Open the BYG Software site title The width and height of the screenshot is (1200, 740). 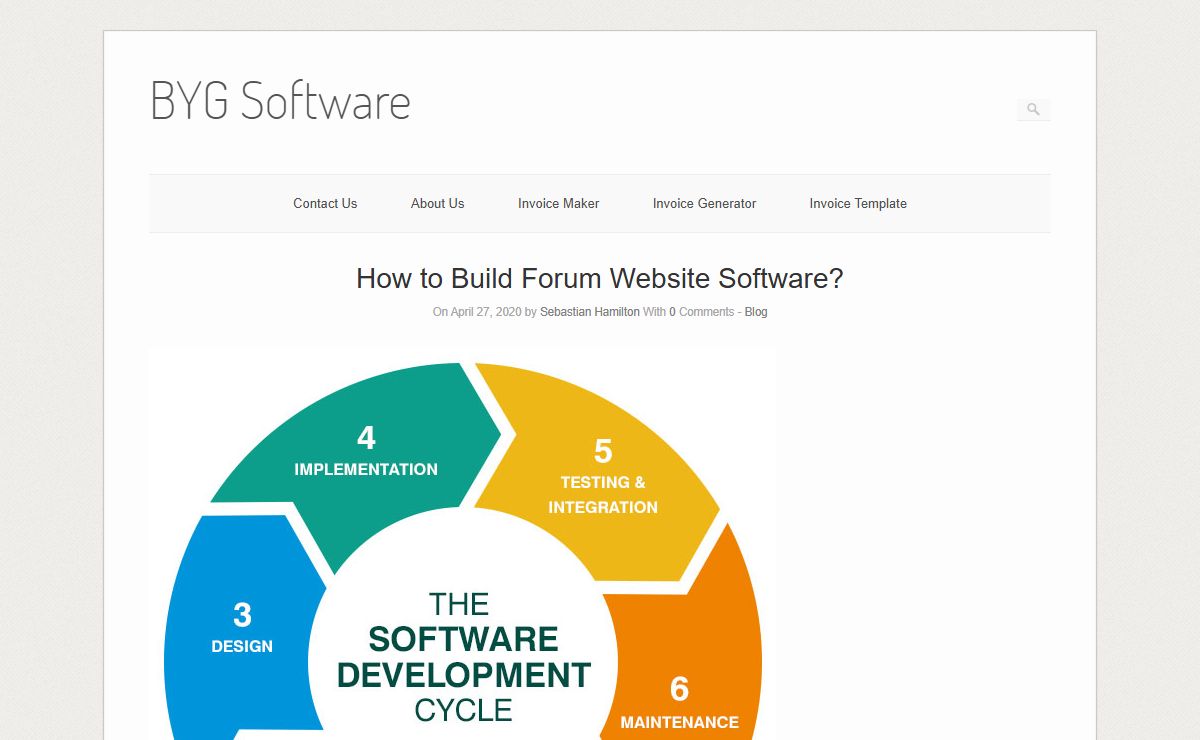(x=280, y=101)
